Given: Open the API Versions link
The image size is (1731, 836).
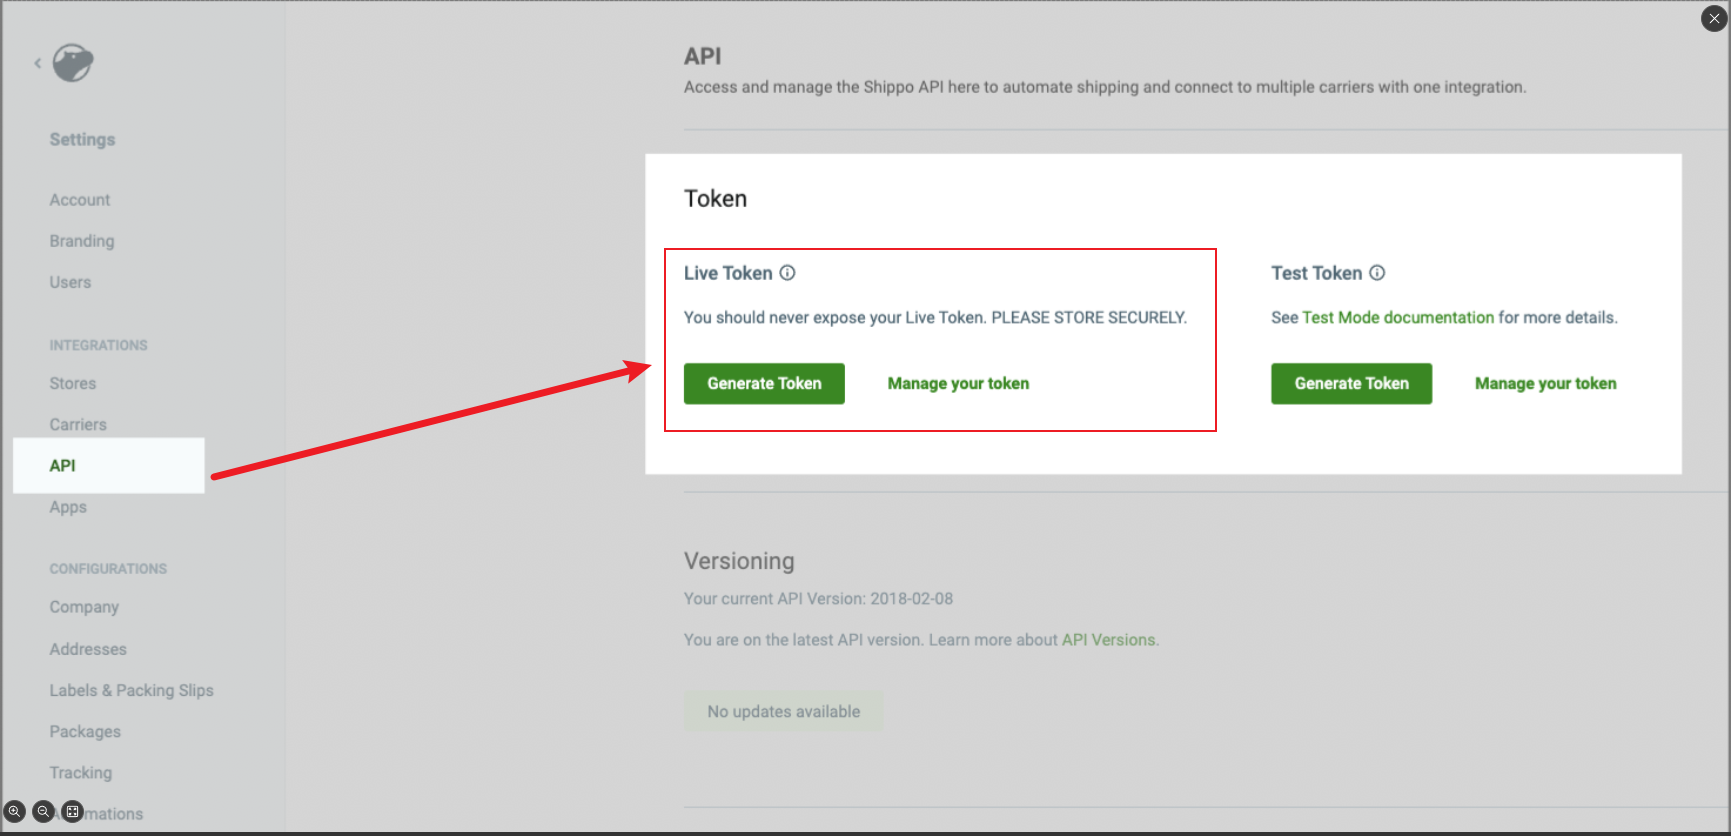Looking at the screenshot, I should (x=1108, y=640).
